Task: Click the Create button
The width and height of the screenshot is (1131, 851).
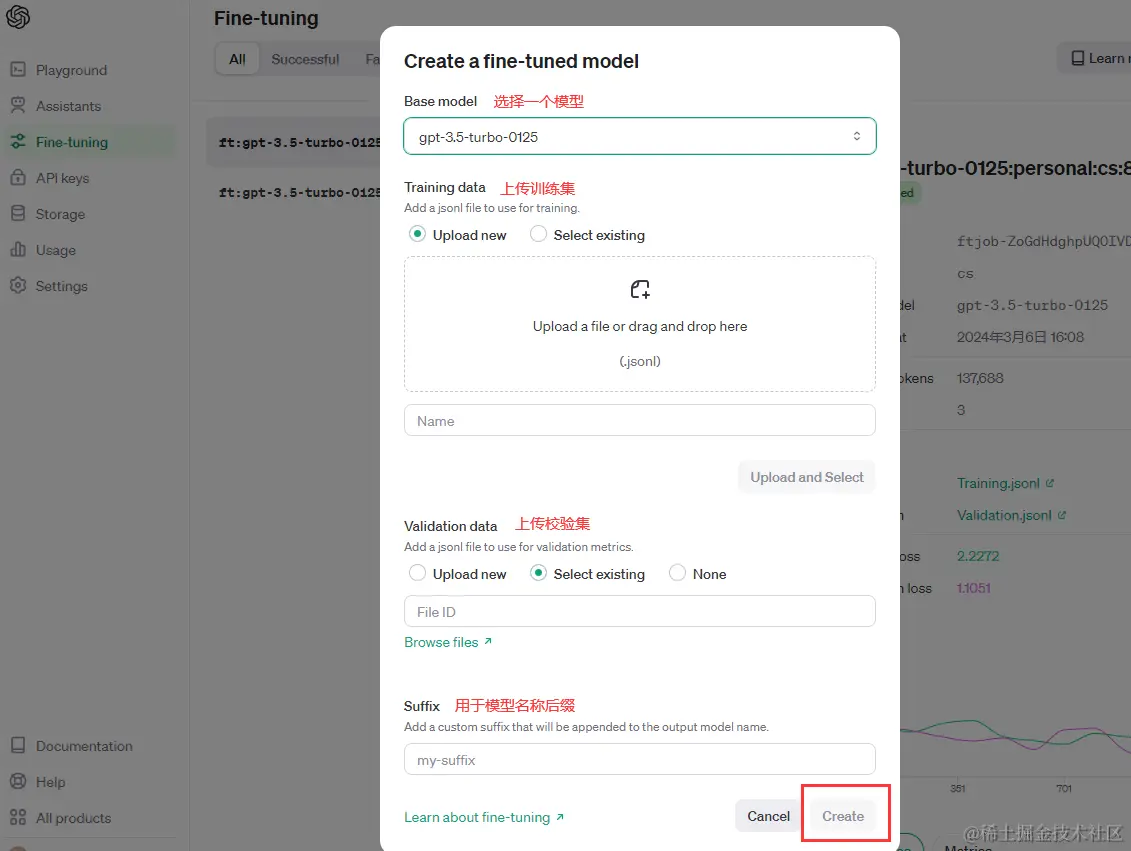Action: (844, 816)
